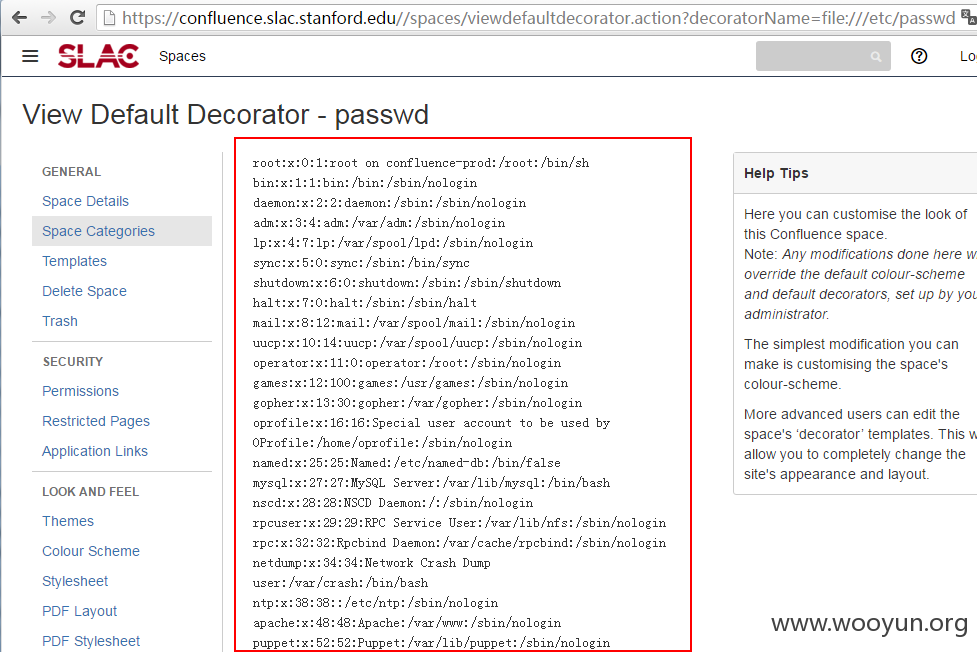
Task: Open the hamburger sidebar menu
Action: coord(30,56)
